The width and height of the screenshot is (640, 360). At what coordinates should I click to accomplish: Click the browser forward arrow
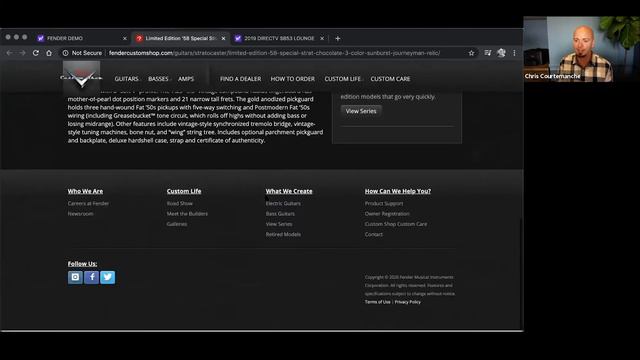point(22,53)
